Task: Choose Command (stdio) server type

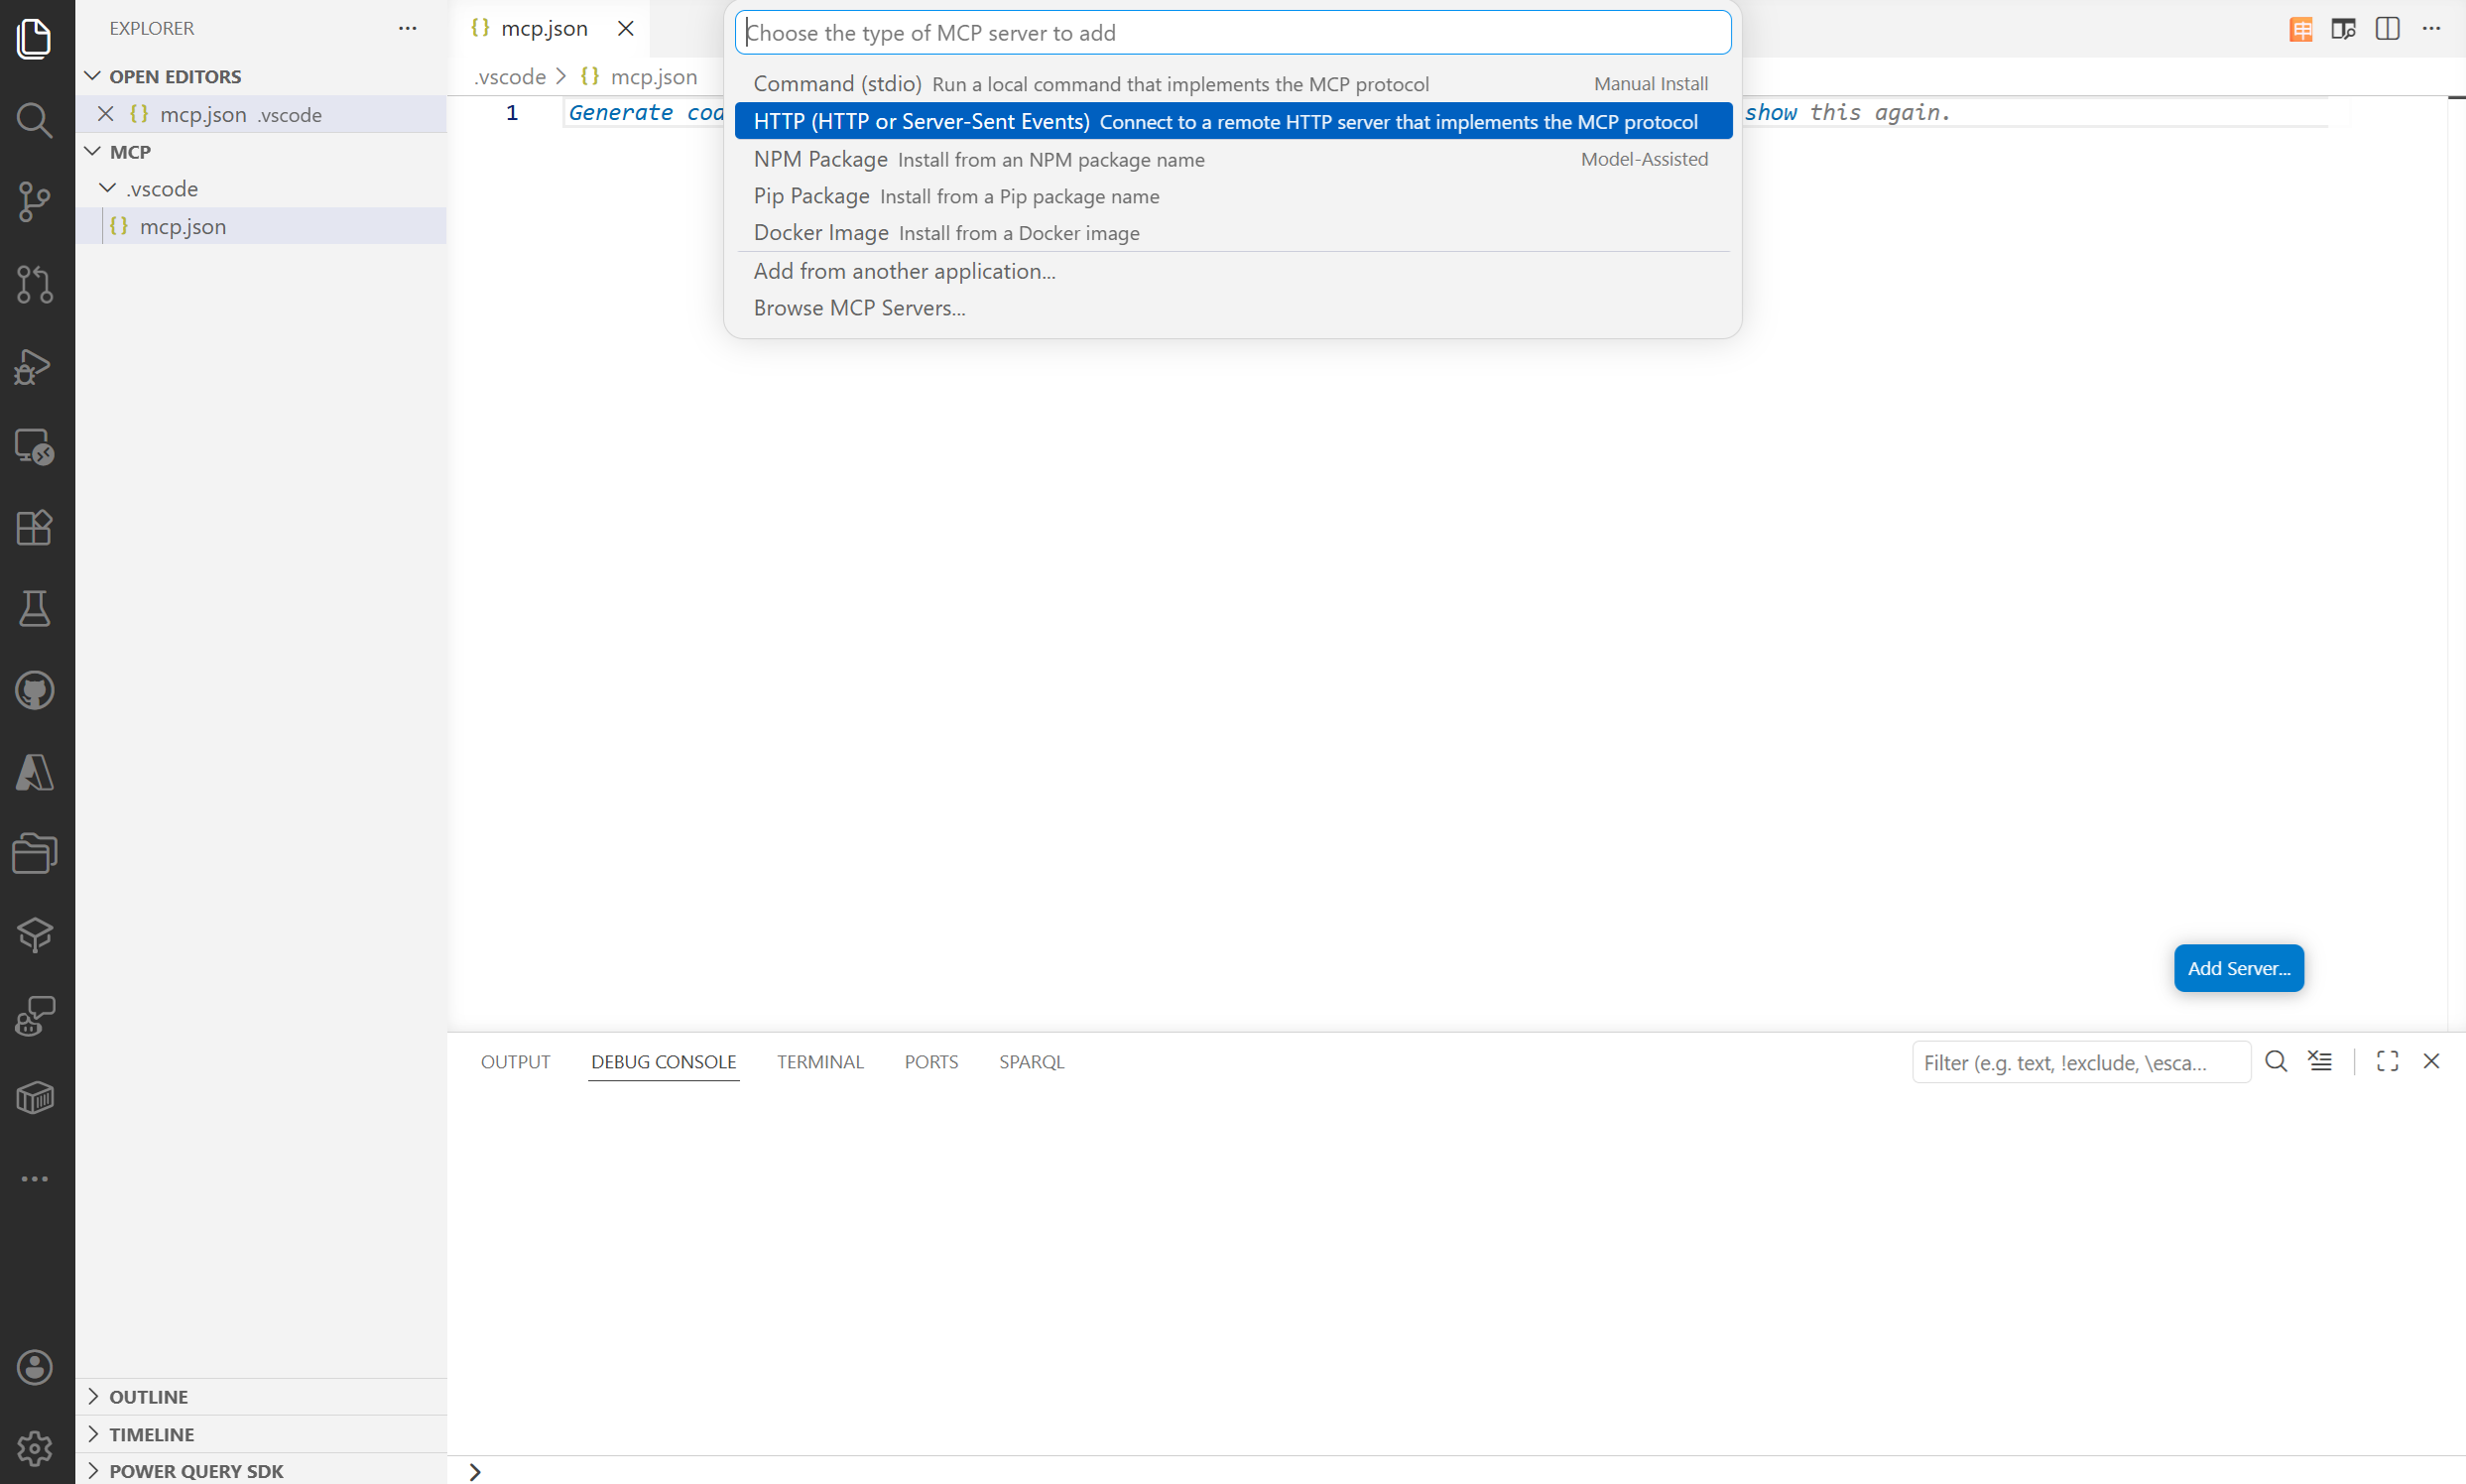Action: click(x=1233, y=84)
